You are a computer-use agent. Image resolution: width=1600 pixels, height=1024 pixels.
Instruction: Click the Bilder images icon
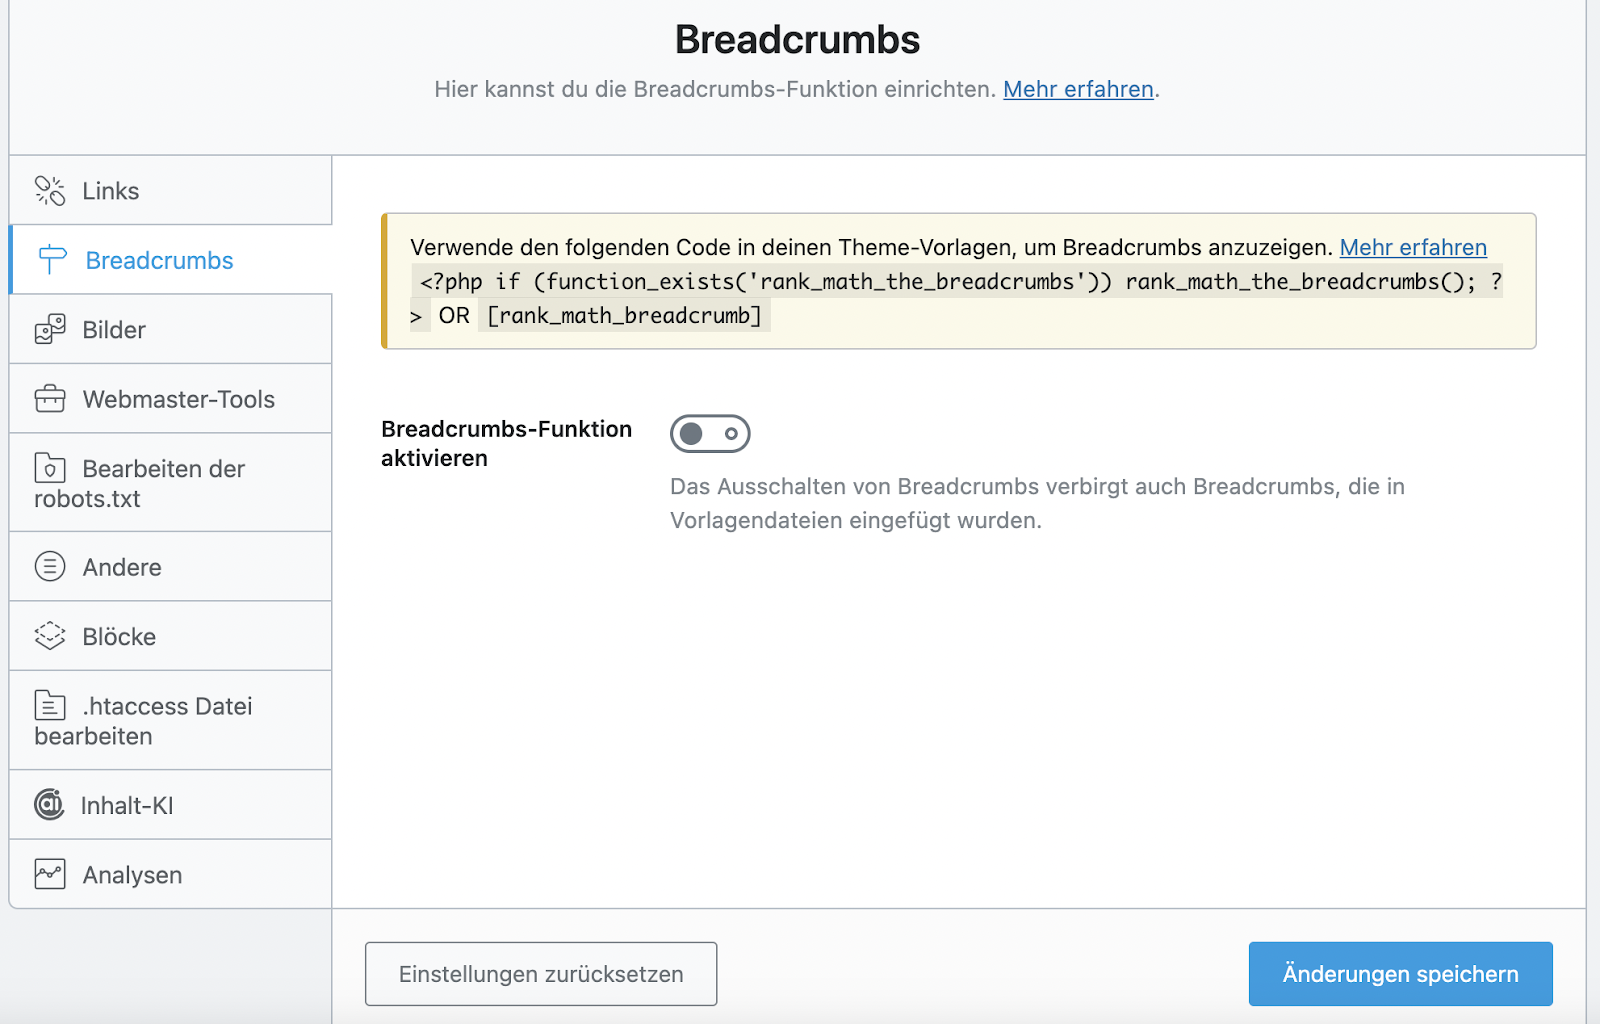coord(50,329)
